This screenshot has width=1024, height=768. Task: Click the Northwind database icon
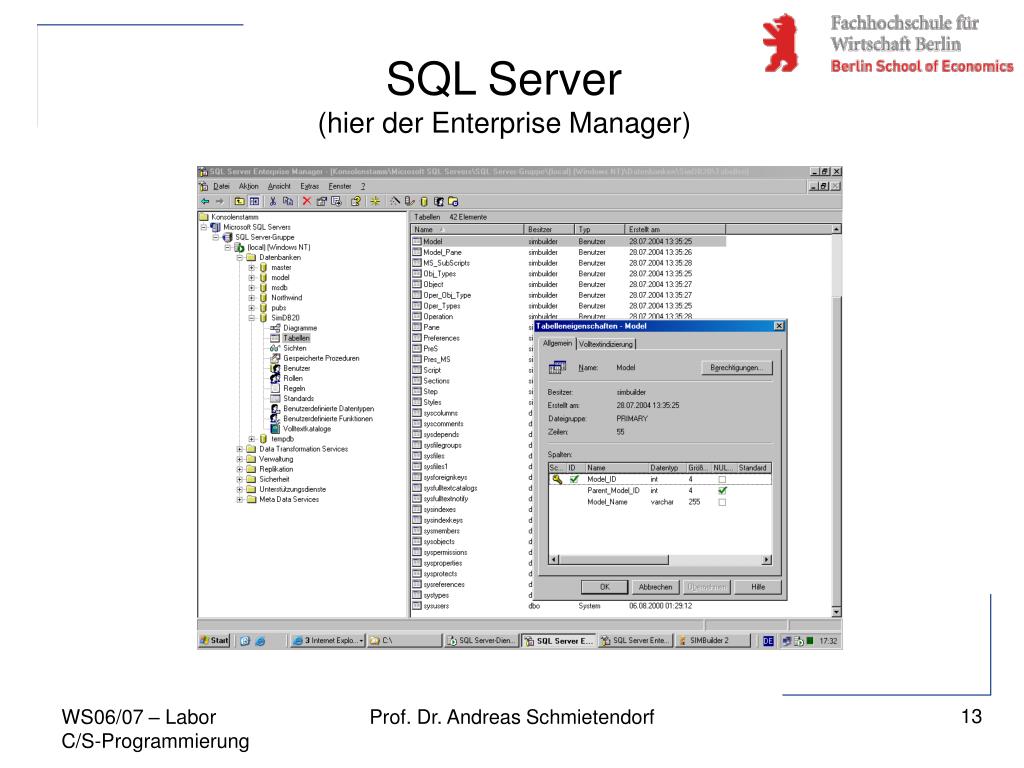pos(263,298)
